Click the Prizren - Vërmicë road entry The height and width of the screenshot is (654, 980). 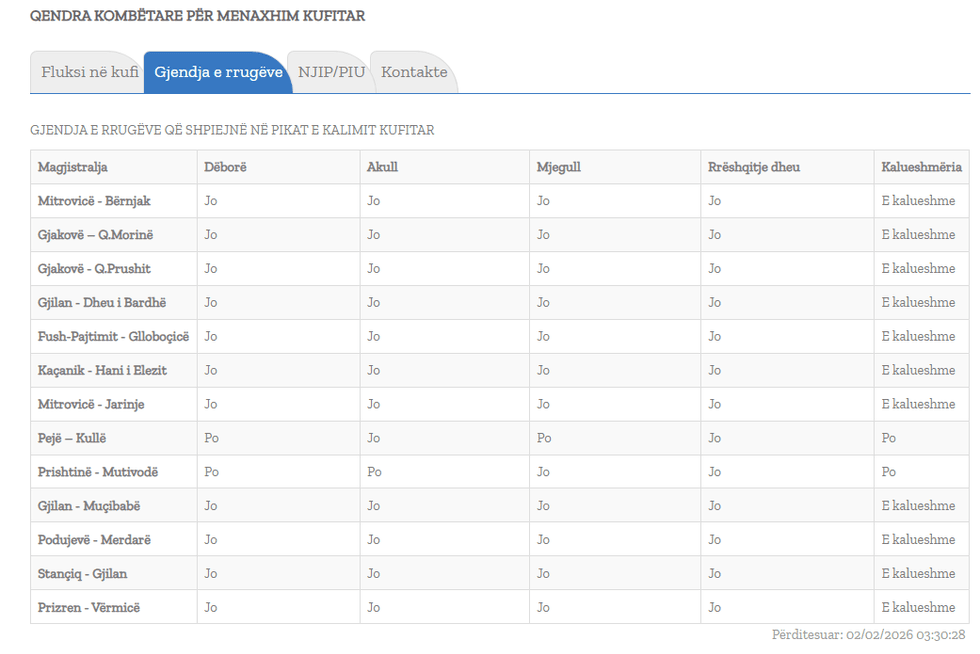pyautogui.click(x=89, y=607)
